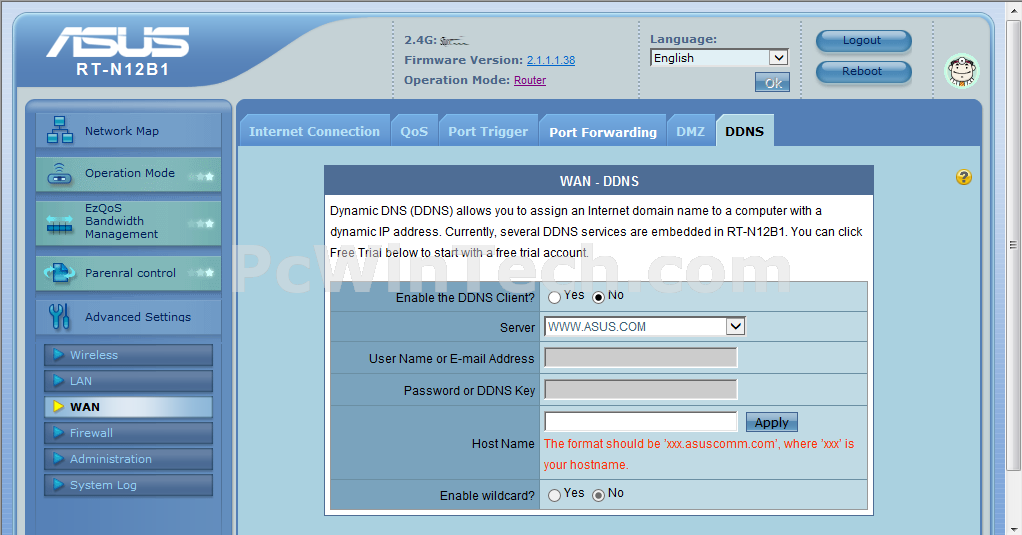1022x535 pixels.
Task: Click the Reboot button
Action: pyautogui.click(x=863, y=71)
